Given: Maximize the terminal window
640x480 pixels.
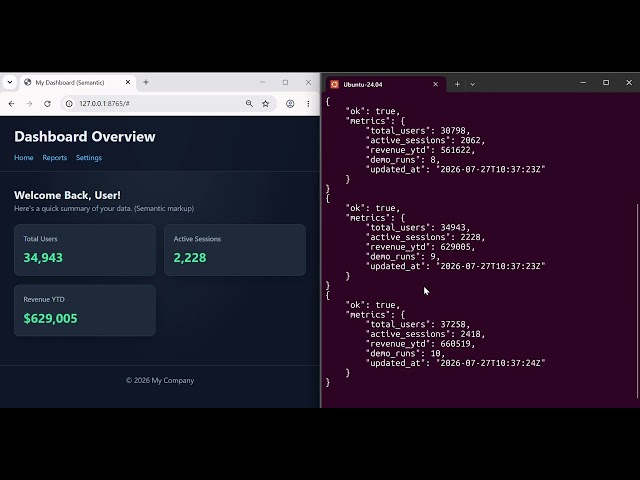Looking at the screenshot, I should (x=606, y=83).
